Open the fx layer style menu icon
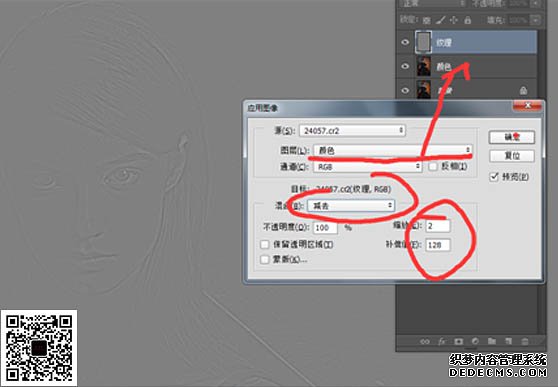558x387 pixels. (x=442, y=341)
